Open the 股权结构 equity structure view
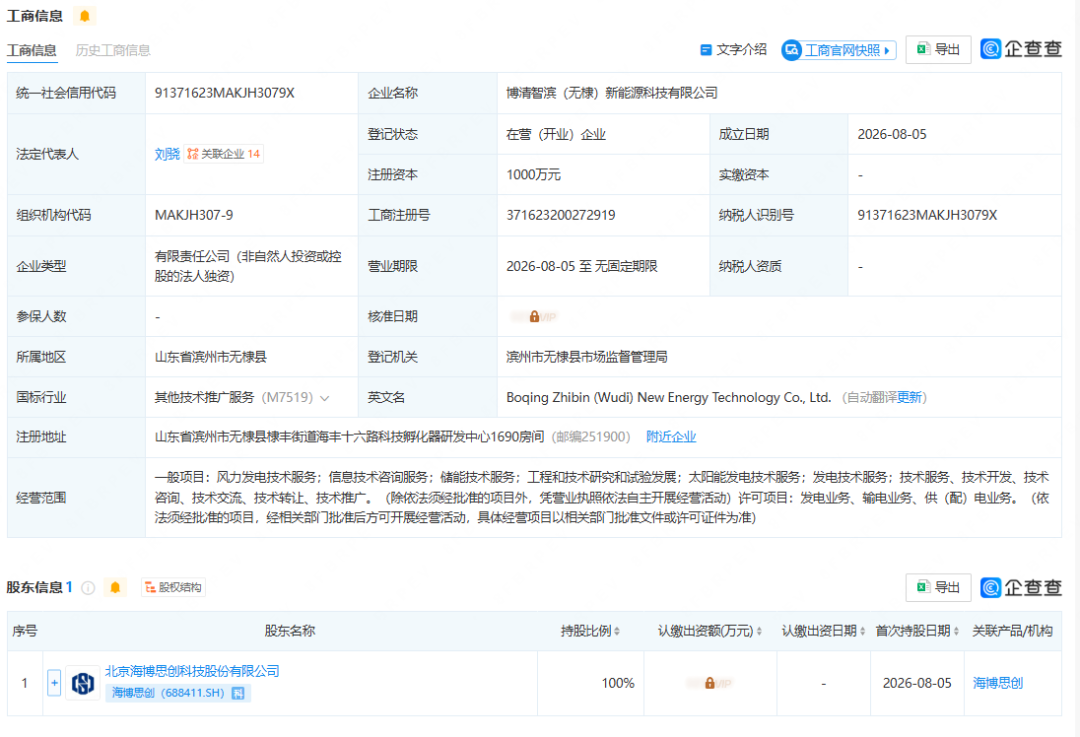This screenshot has height=737, width=1080. (174, 588)
